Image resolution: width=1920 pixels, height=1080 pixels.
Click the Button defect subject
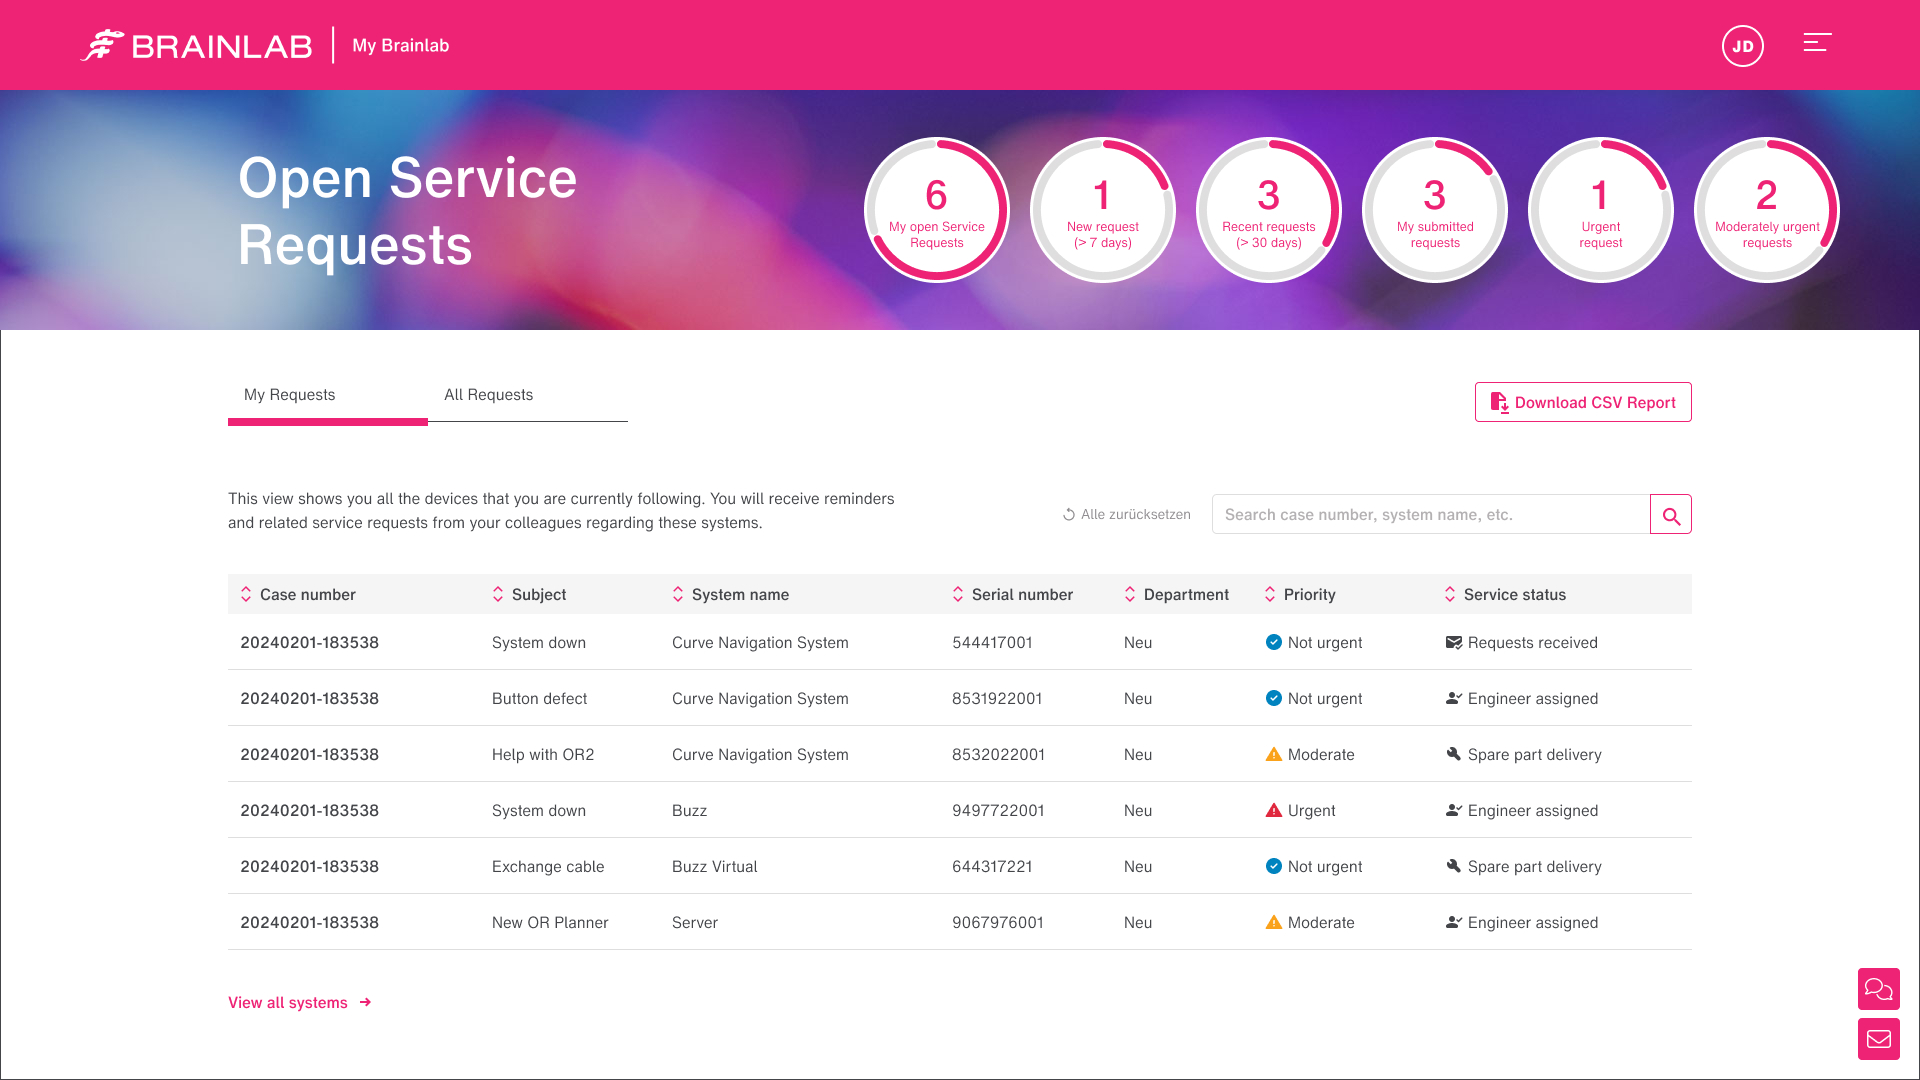539,699
